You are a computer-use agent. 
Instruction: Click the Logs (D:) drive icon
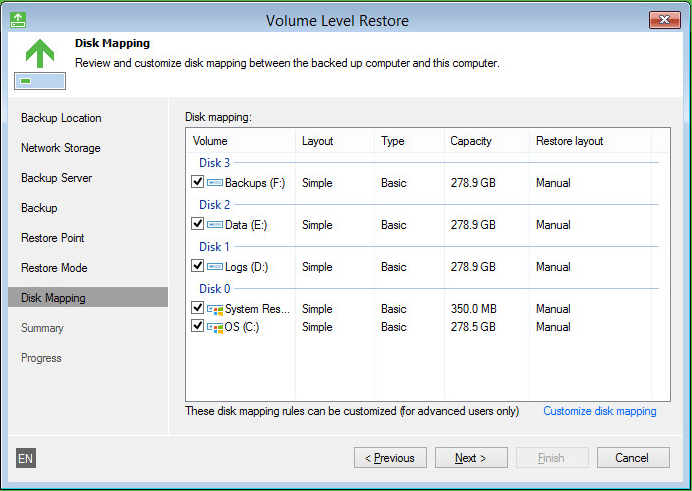[215, 267]
